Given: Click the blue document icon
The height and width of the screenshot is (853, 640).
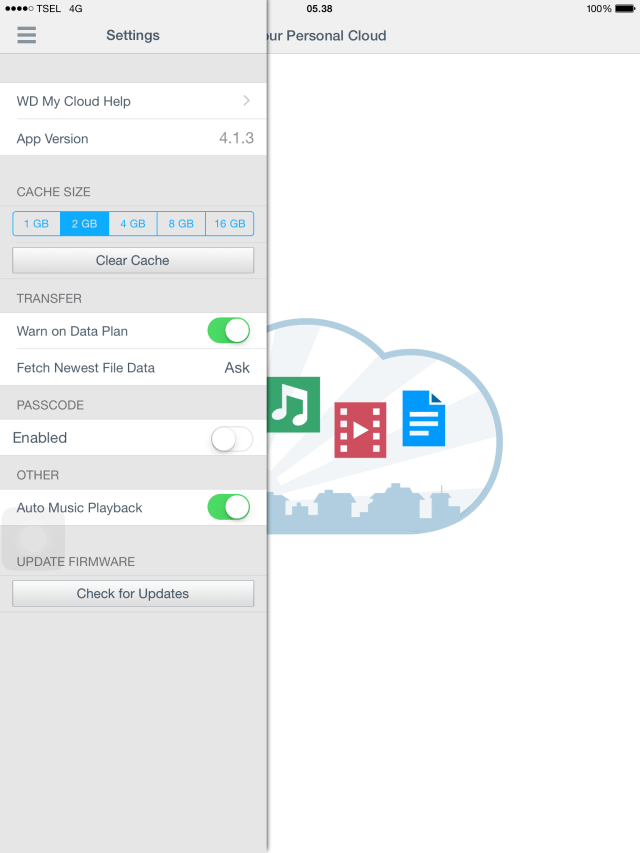Looking at the screenshot, I should [423, 418].
